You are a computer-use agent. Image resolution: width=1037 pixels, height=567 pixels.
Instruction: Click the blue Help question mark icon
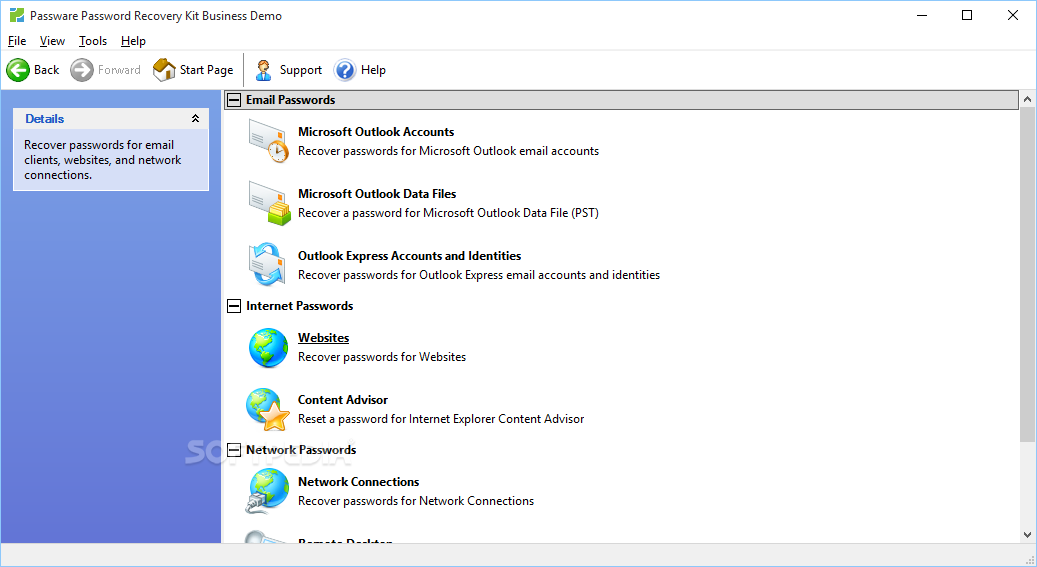tap(345, 69)
